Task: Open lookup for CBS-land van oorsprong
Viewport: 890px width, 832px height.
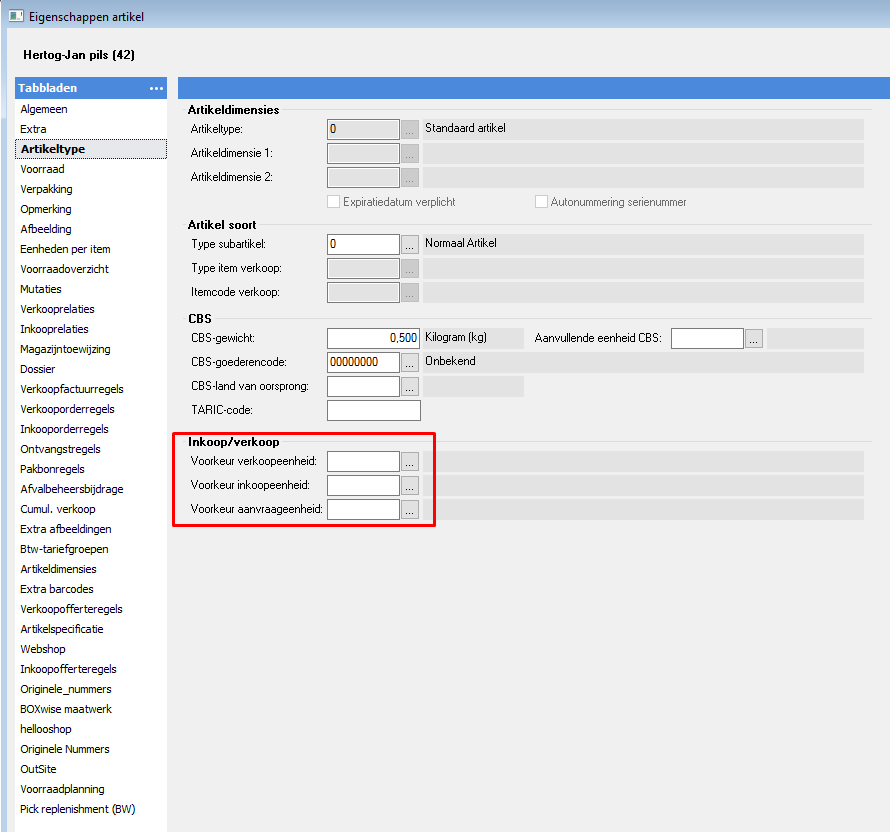Action: (x=410, y=386)
